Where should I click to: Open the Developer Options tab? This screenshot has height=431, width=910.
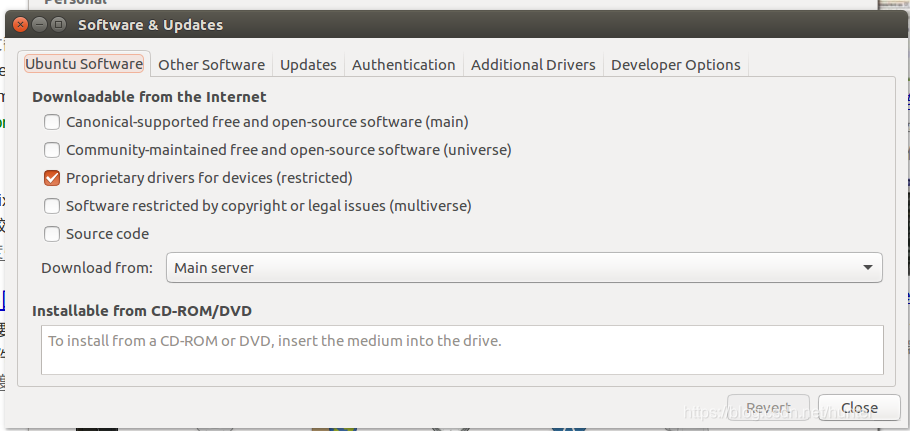click(676, 65)
